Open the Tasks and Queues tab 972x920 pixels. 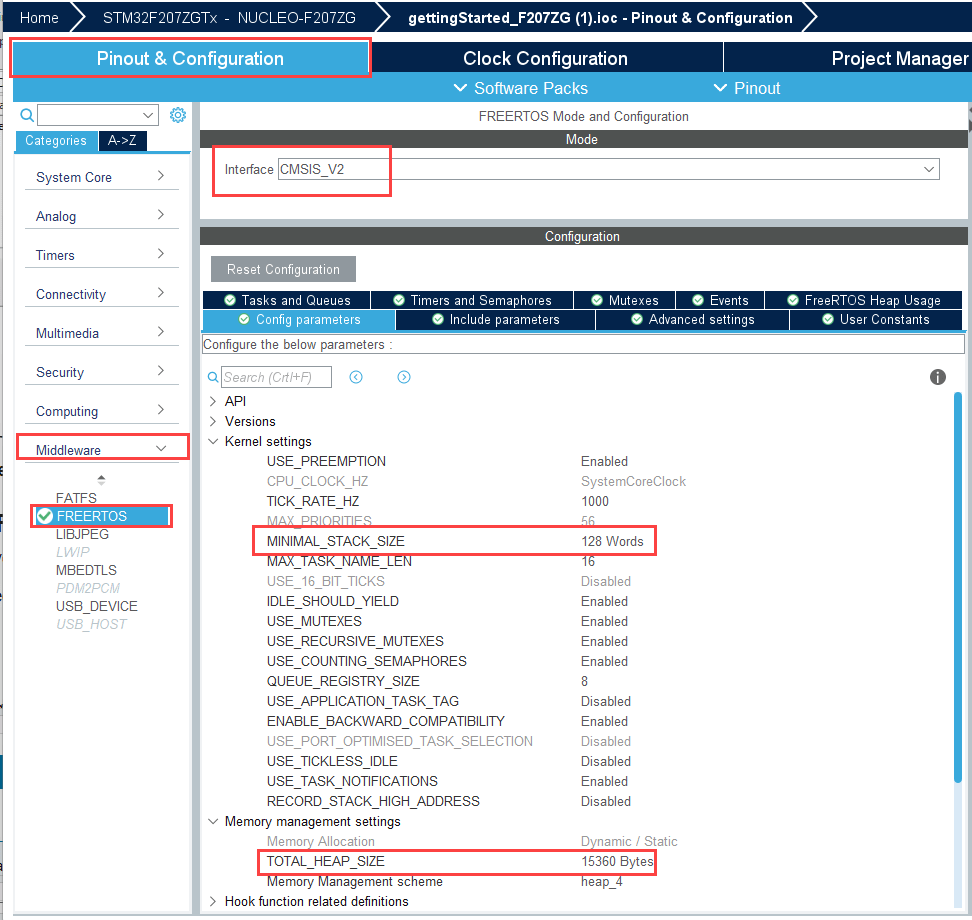coord(287,300)
